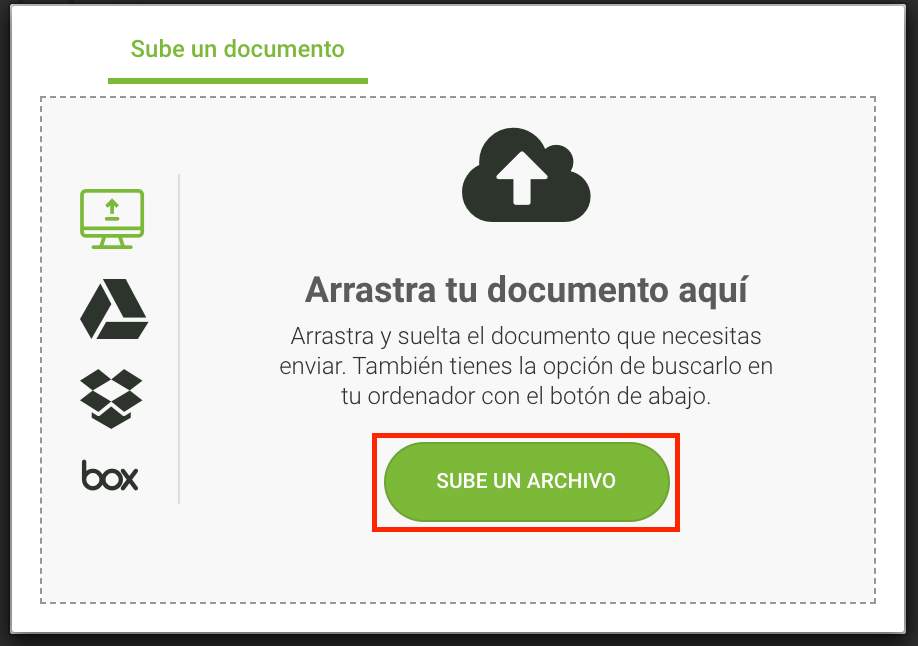
Task: Switch to the 'Sube un documento' tab
Action: (237, 49)
